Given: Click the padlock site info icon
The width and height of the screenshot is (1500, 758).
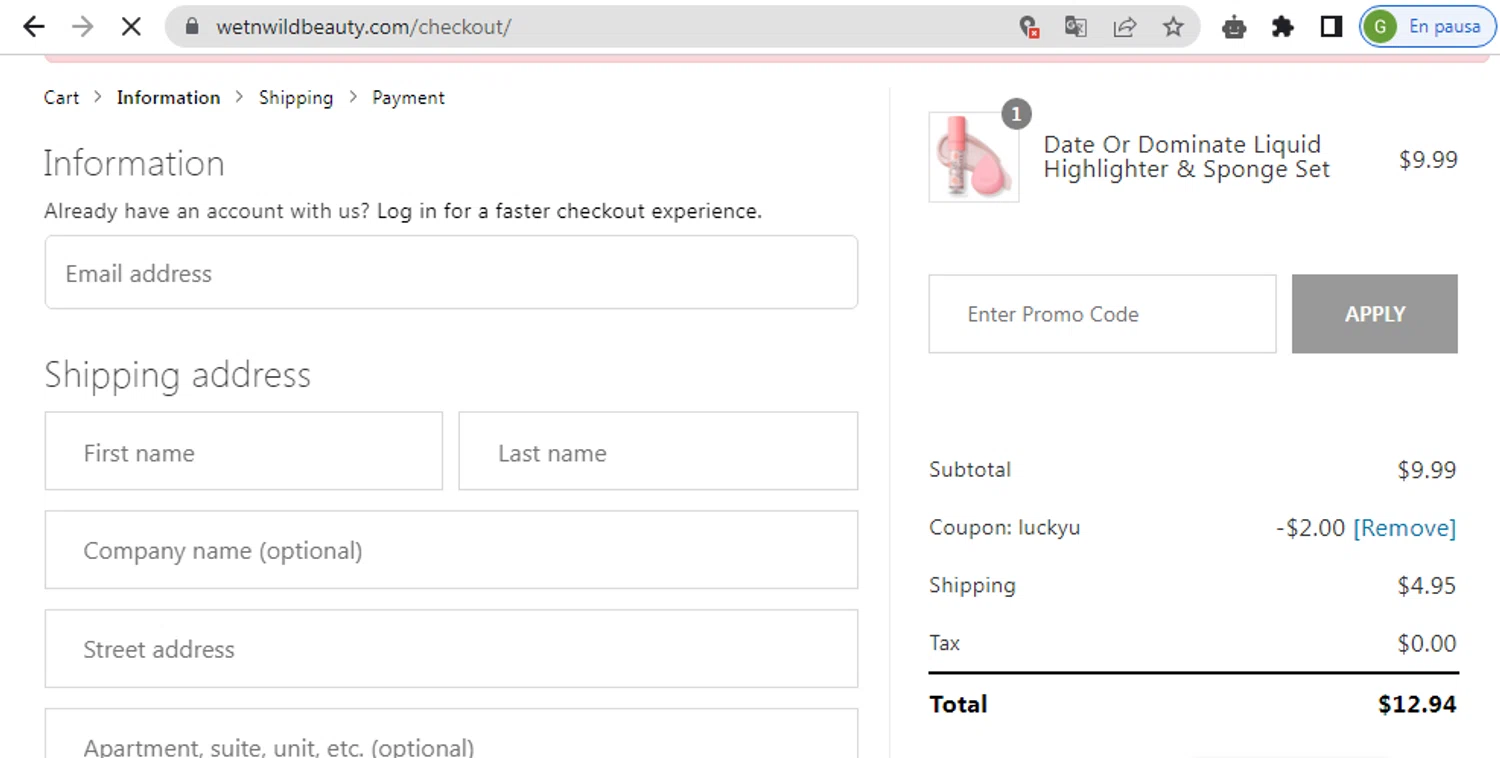Looking at the screenshot, I should pyautogui.click(x=193, y=27).
